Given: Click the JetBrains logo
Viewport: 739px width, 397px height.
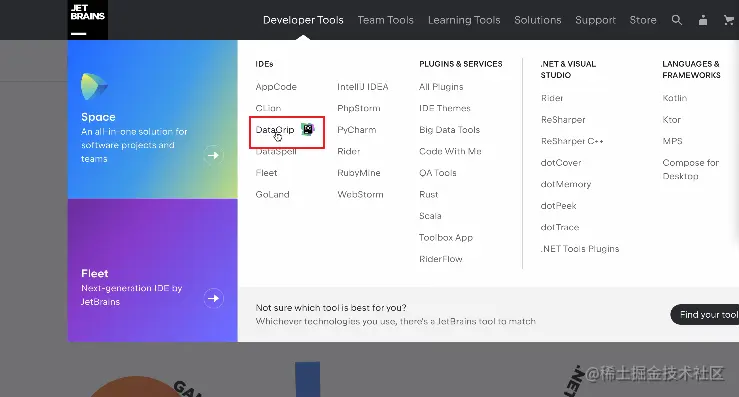Looking at the screenshot, I should pyautogui.click(x=88, y=19).
